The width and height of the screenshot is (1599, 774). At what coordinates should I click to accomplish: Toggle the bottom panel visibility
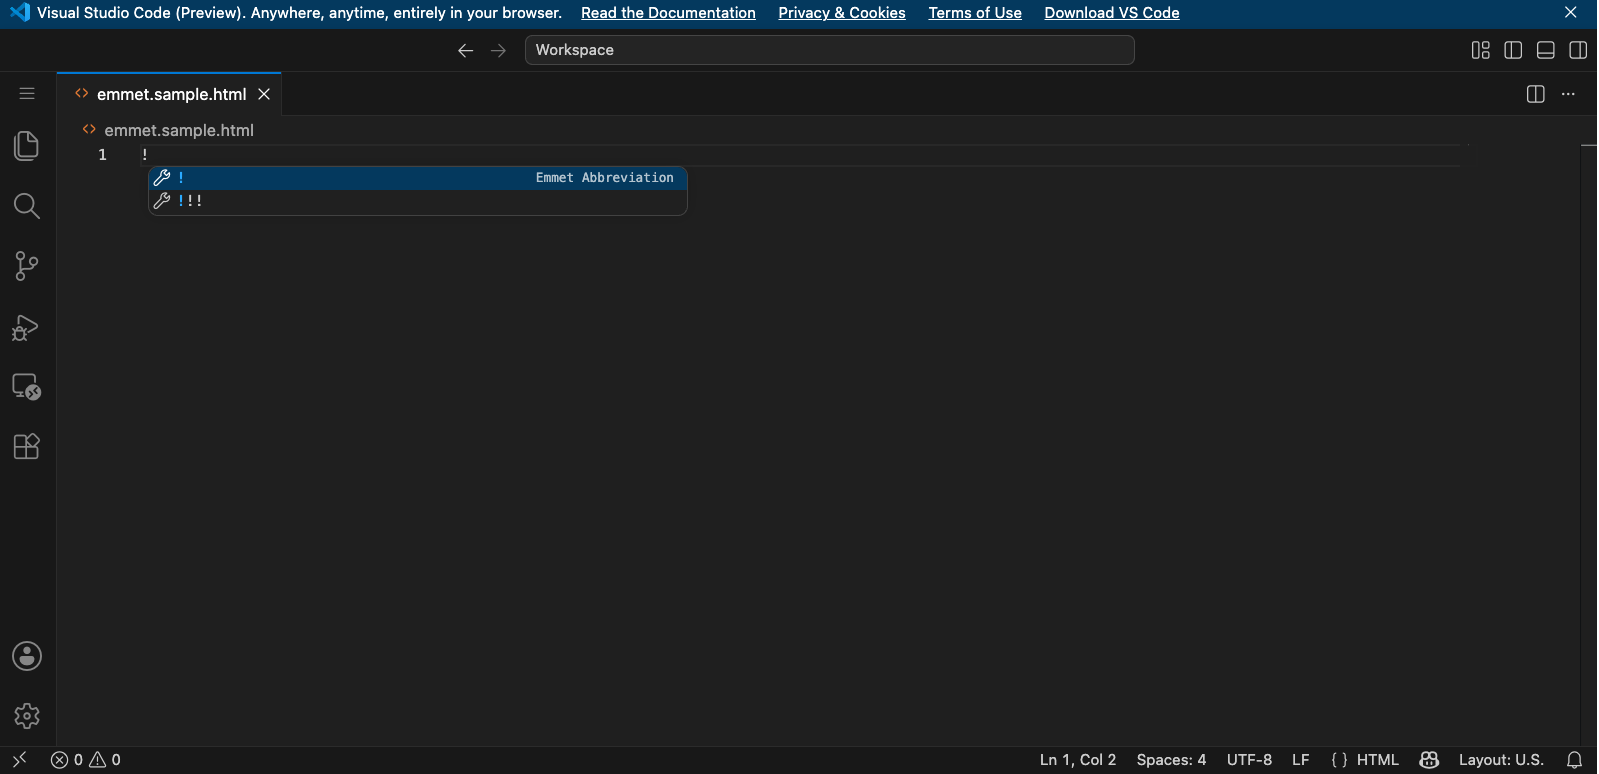(1546, 50)
